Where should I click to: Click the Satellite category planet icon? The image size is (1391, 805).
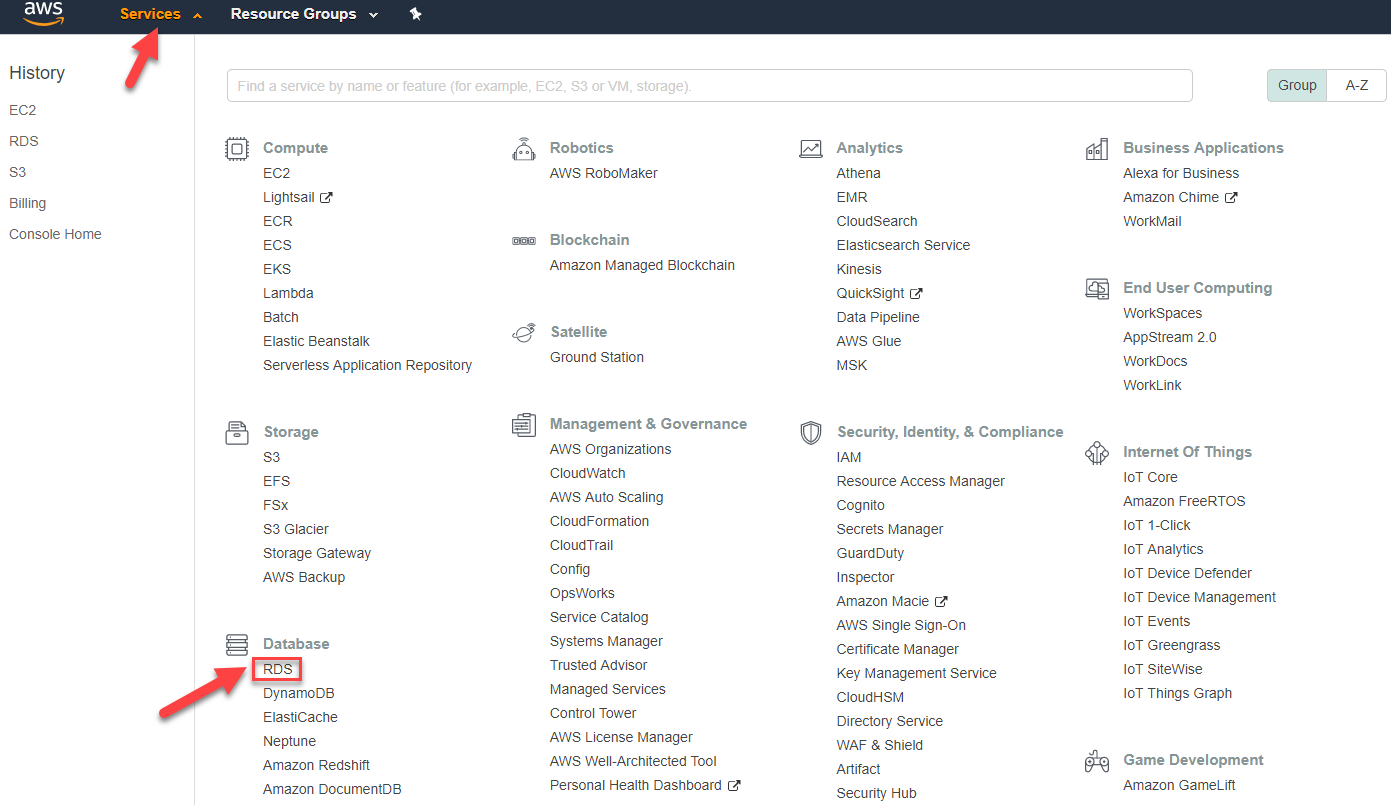pos(523,333)
